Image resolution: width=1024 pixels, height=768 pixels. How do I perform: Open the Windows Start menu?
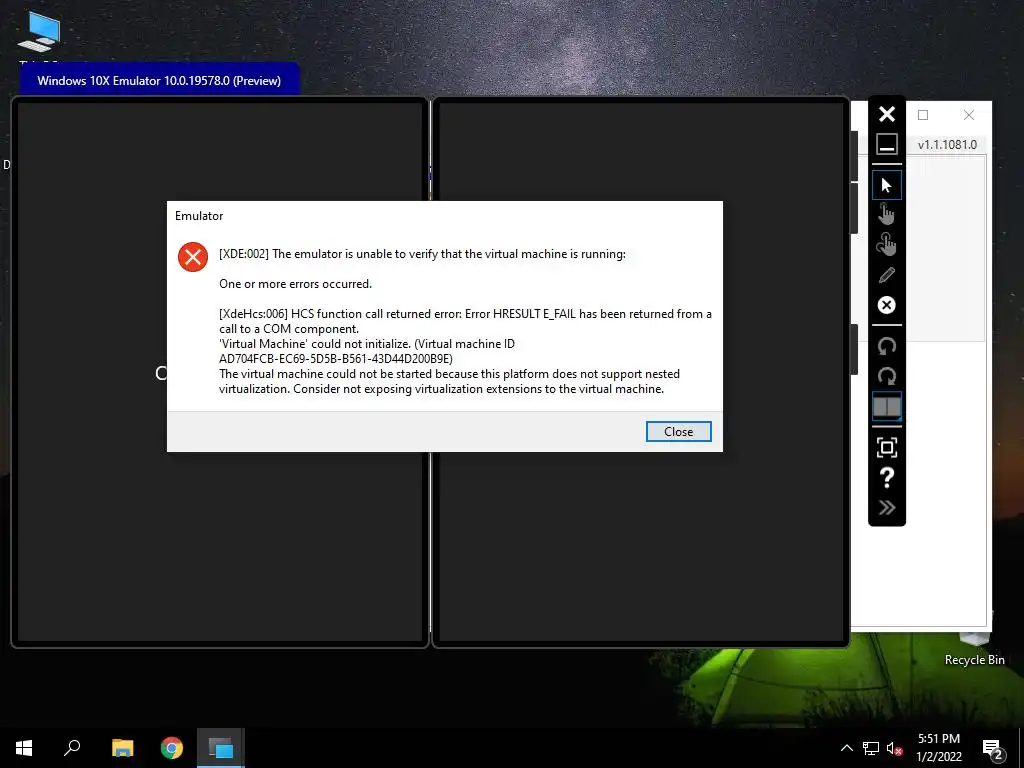(24, 748)
